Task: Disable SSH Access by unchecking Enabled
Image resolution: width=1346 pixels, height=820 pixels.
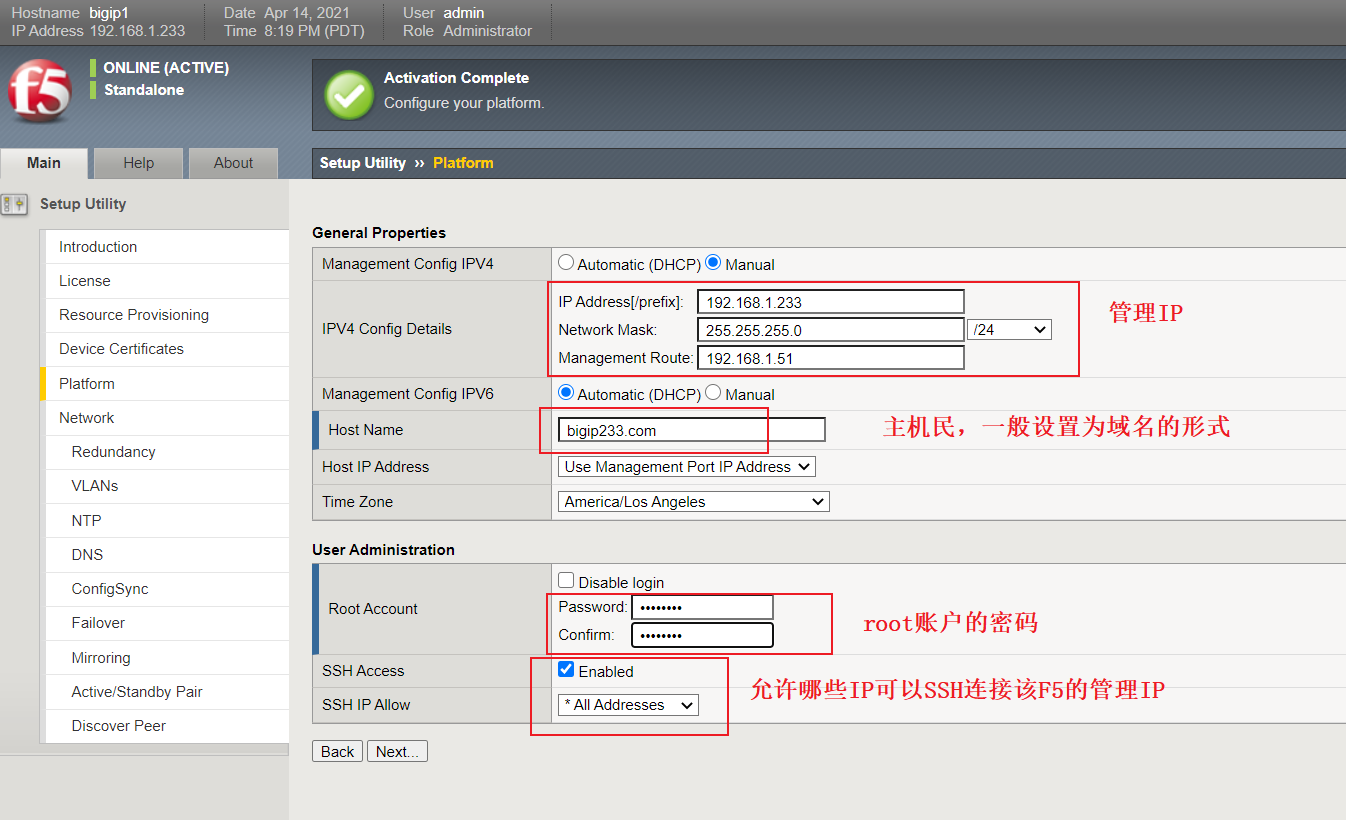Action: pos(566,668)
